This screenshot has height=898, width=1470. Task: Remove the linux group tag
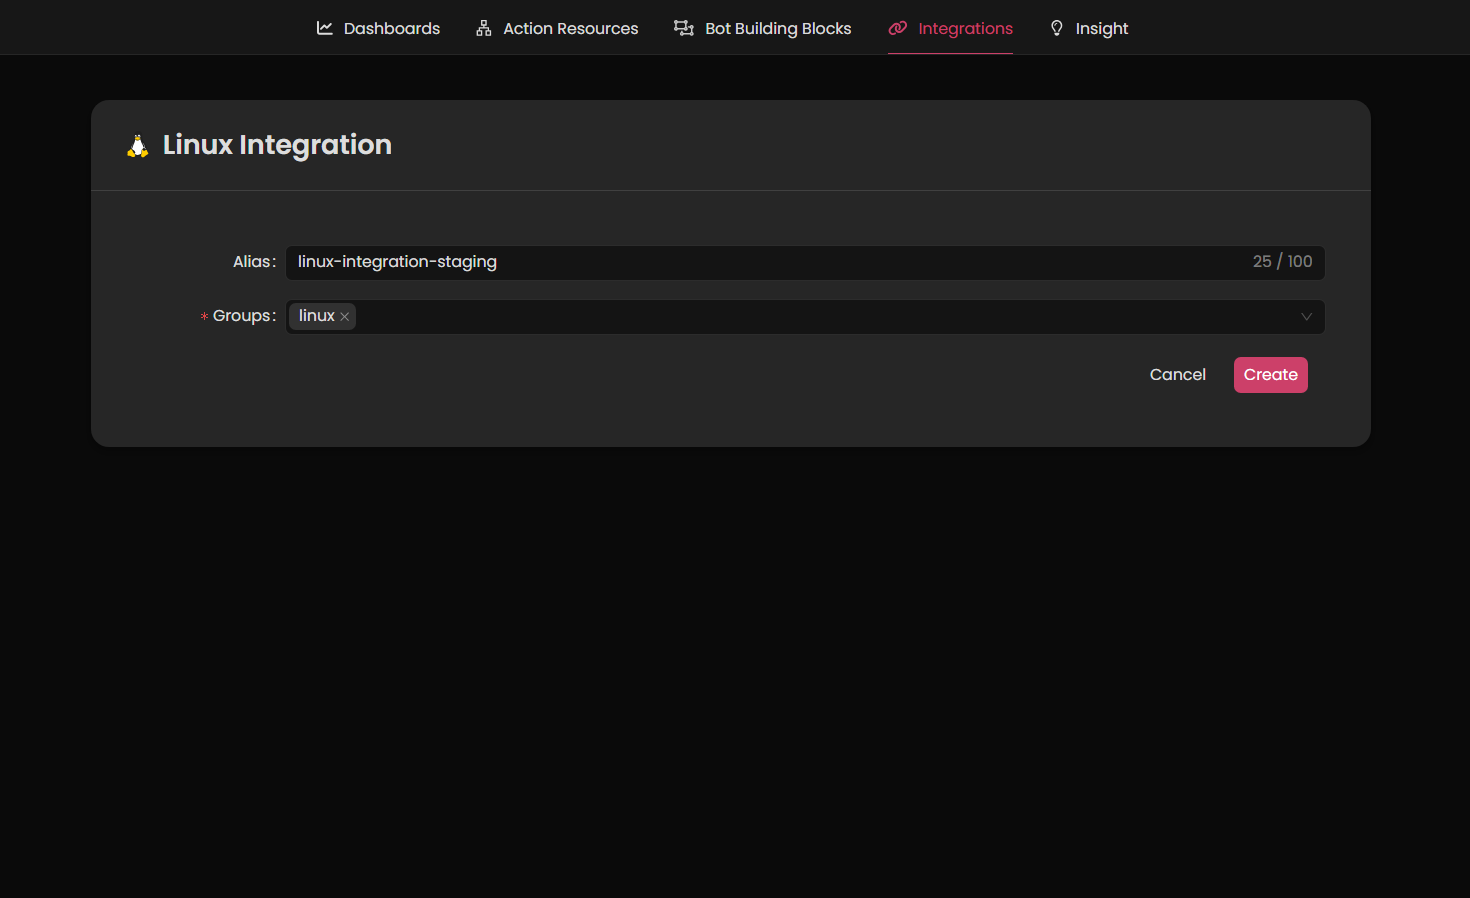pos(345,316)
